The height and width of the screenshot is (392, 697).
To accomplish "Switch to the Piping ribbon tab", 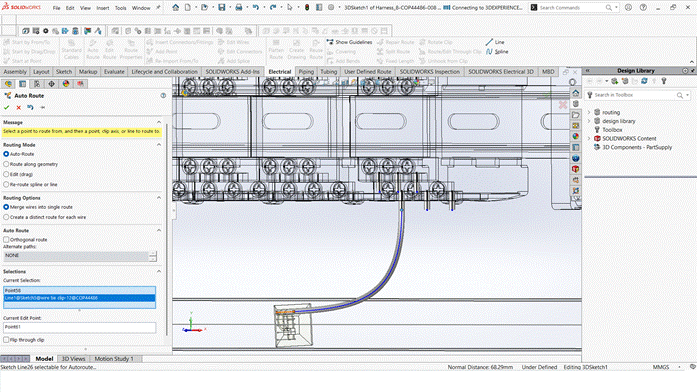I will [x=306, y=72].
